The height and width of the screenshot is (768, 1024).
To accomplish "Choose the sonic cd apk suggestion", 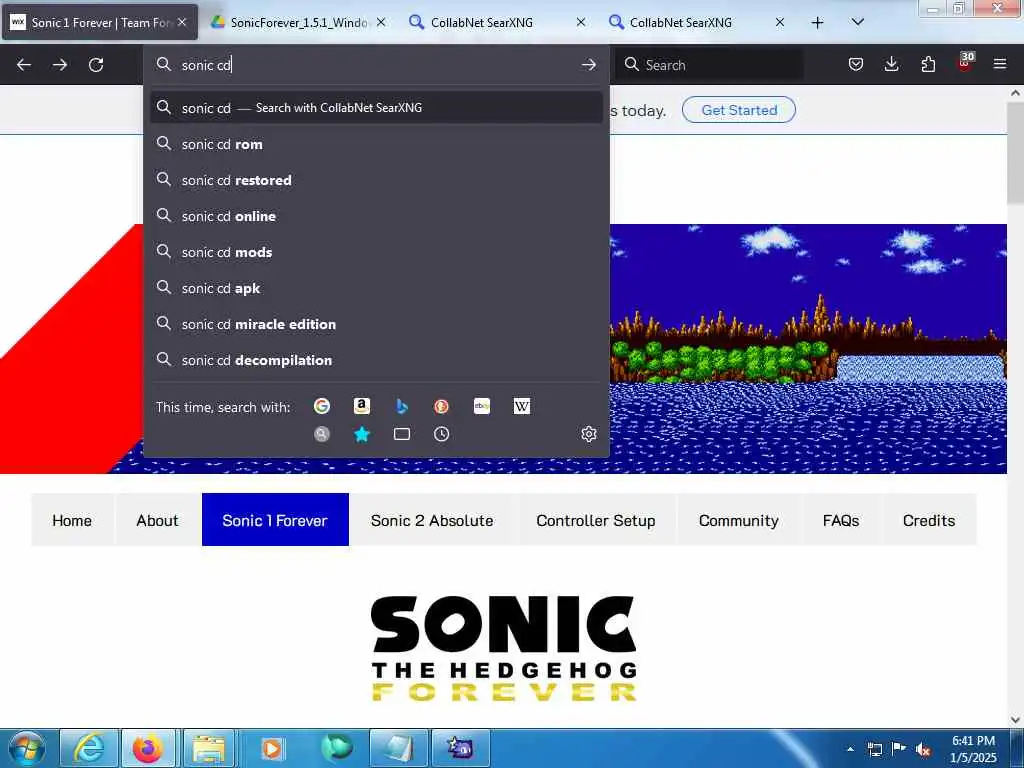I will [376, 288].
